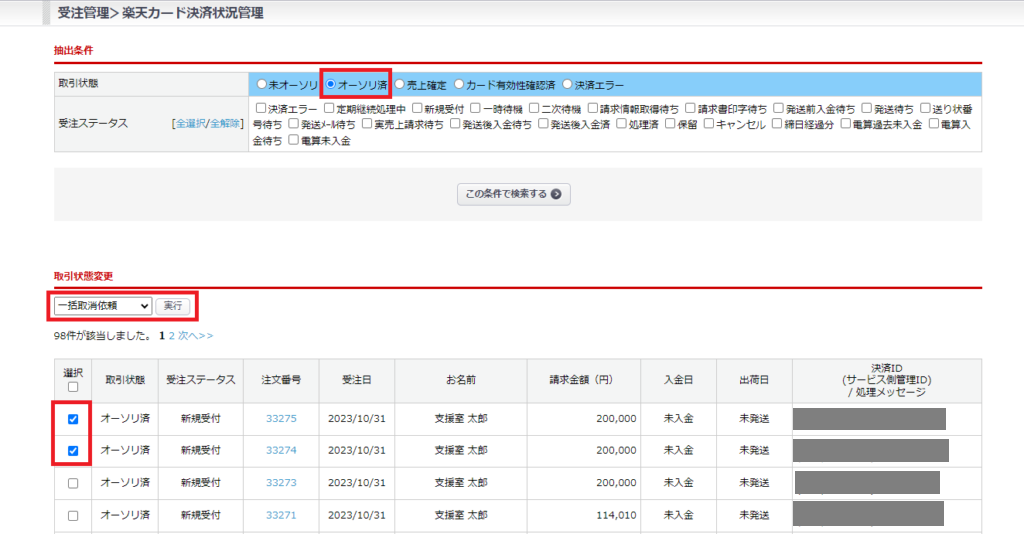Viewport: 1024px width, 534px height.
Task: Select the 売上確定 radio button
Action: (399, 85)
